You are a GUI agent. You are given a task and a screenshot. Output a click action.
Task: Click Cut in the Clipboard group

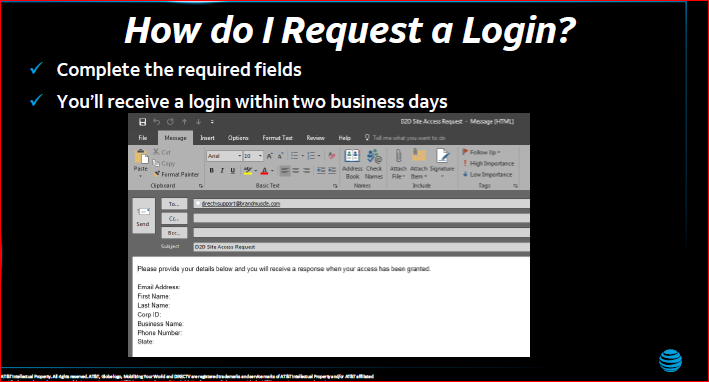(162, 152)
